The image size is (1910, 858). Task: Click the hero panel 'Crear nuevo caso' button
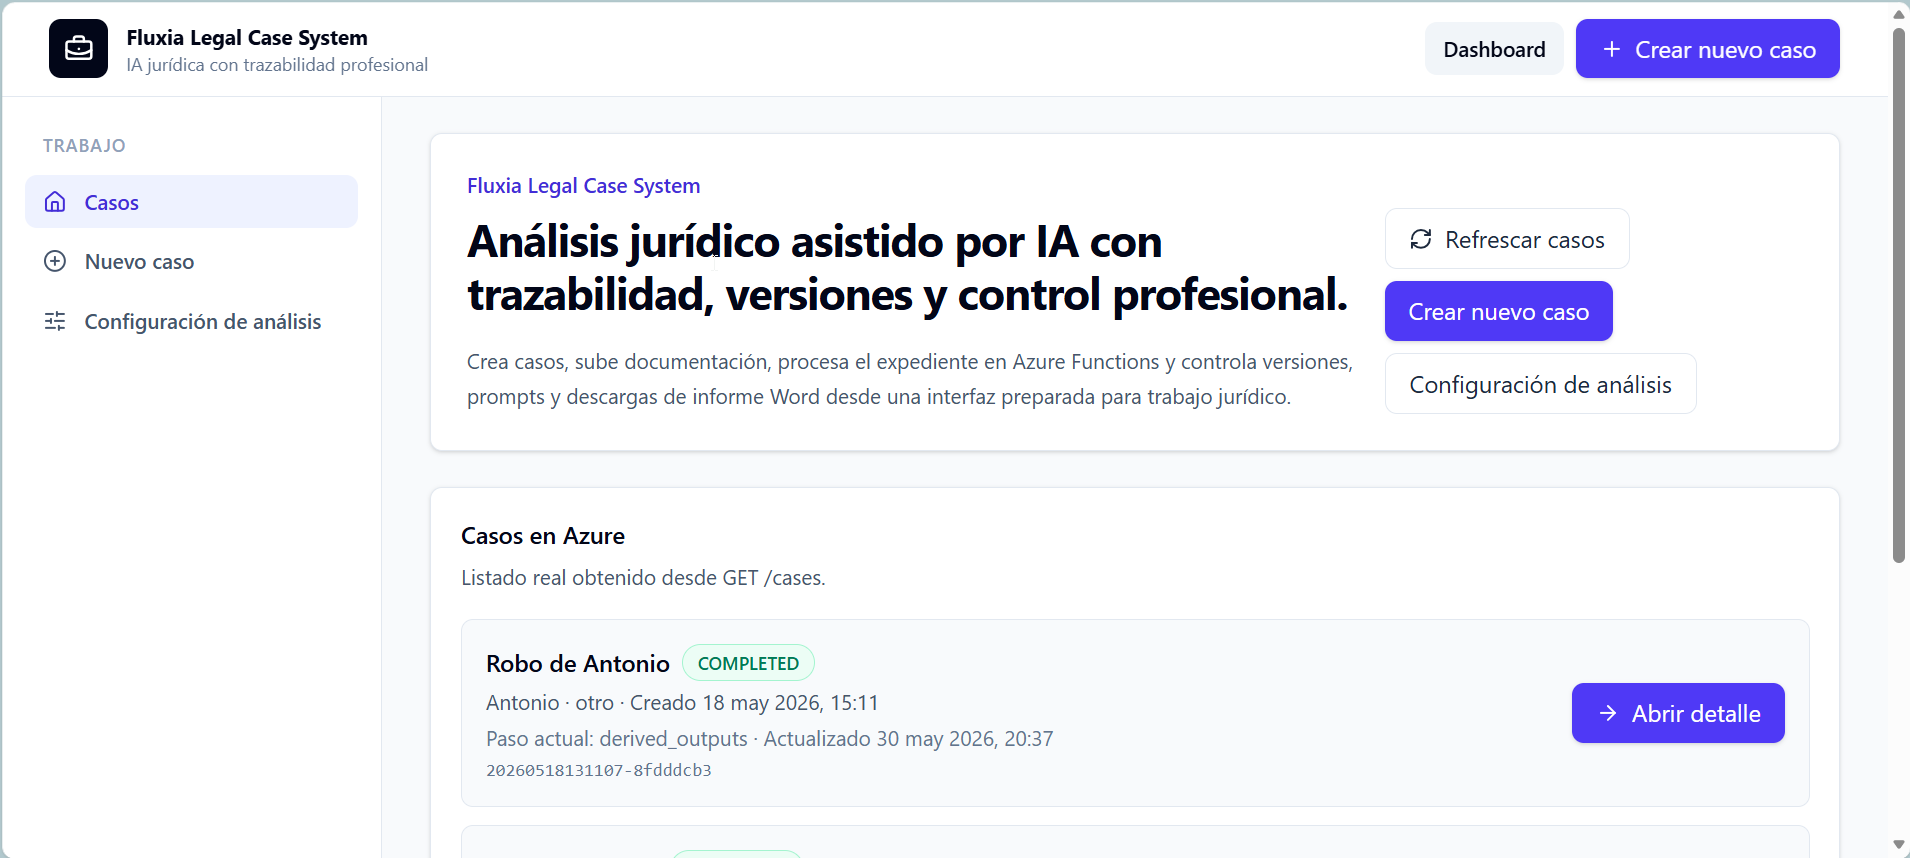pyautogui.click(x=1498, y=311)
